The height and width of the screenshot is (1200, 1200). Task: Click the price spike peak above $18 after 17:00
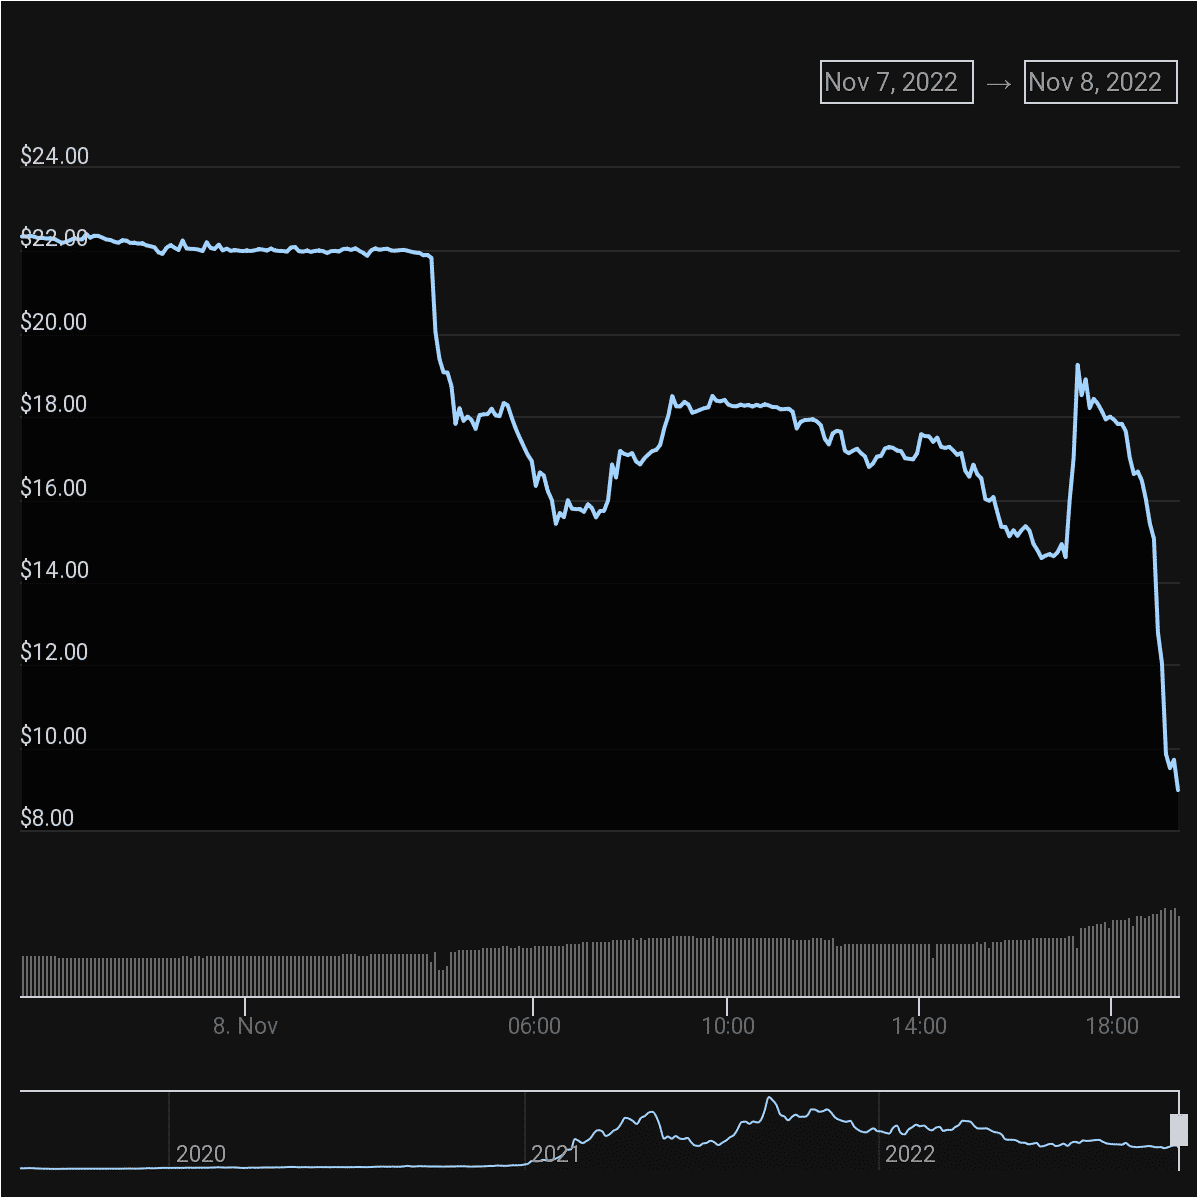point(1077,365)
